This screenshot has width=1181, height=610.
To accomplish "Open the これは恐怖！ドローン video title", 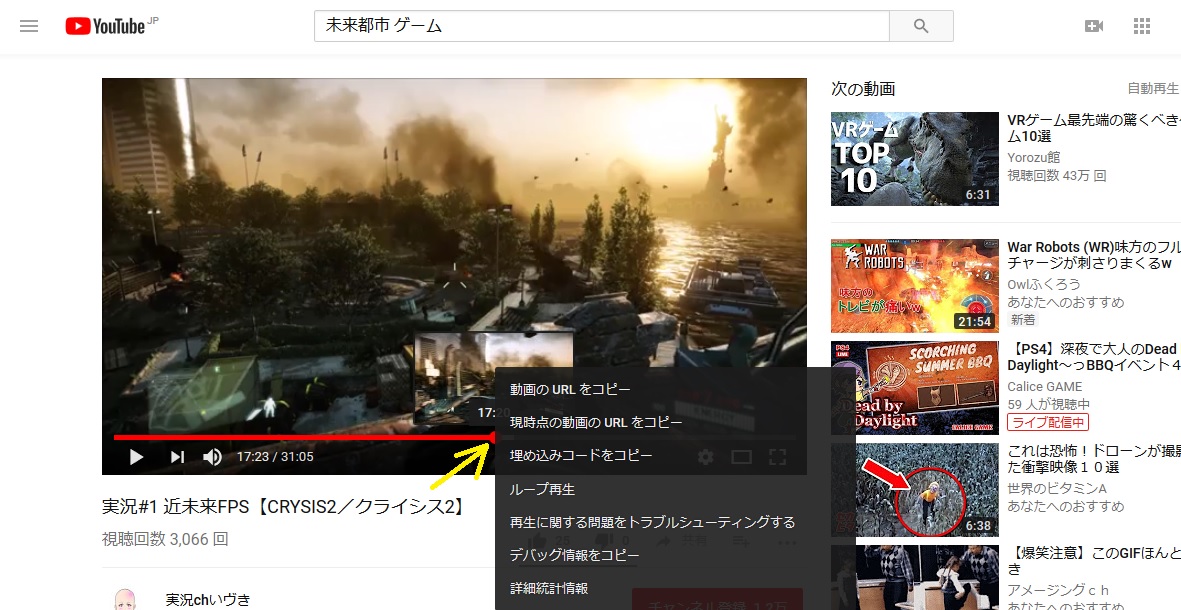I will 1094,459.
